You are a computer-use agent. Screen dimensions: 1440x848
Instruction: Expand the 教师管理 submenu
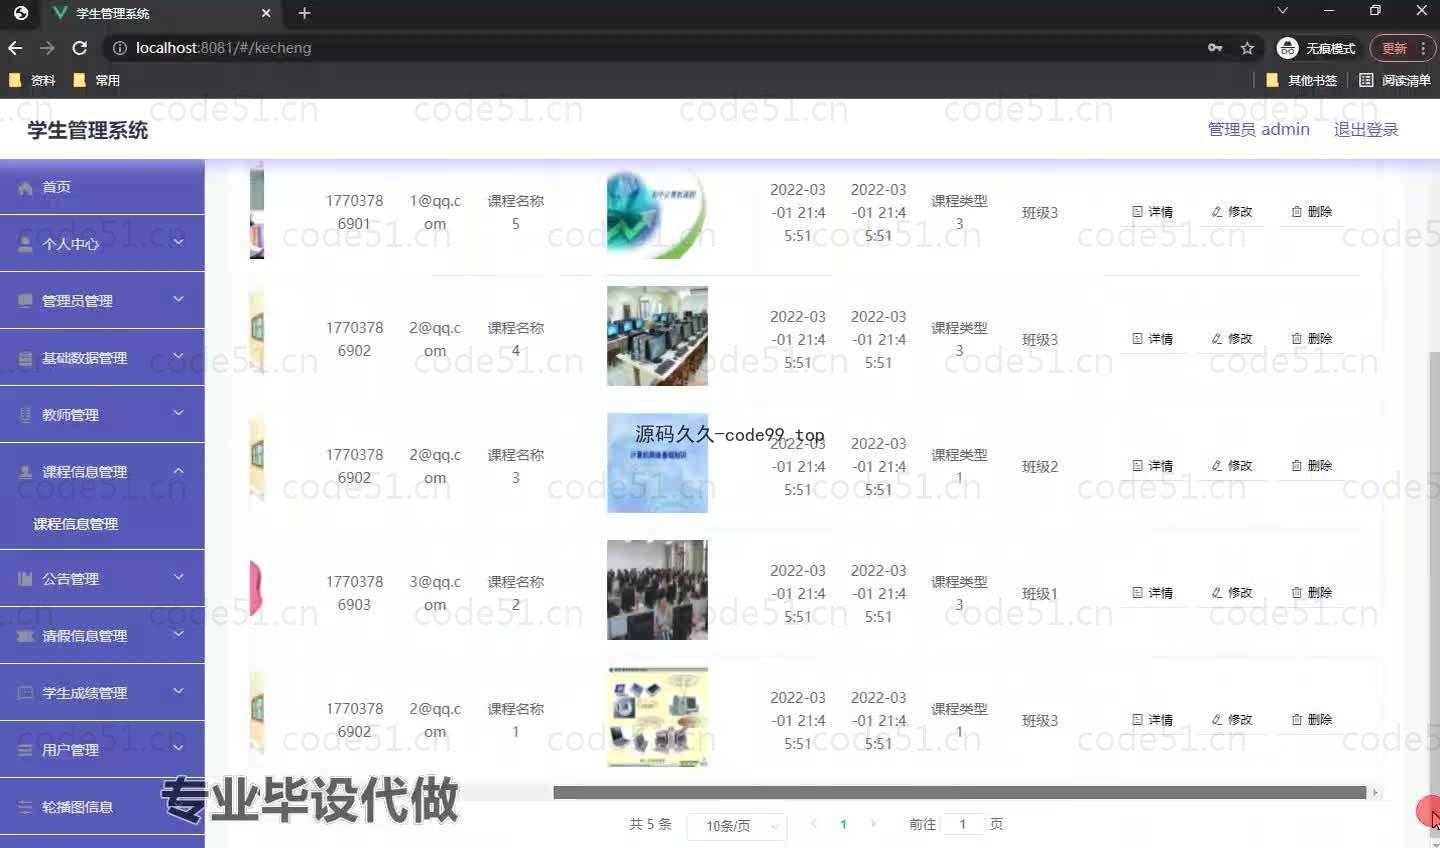click(x=179, y=413)
